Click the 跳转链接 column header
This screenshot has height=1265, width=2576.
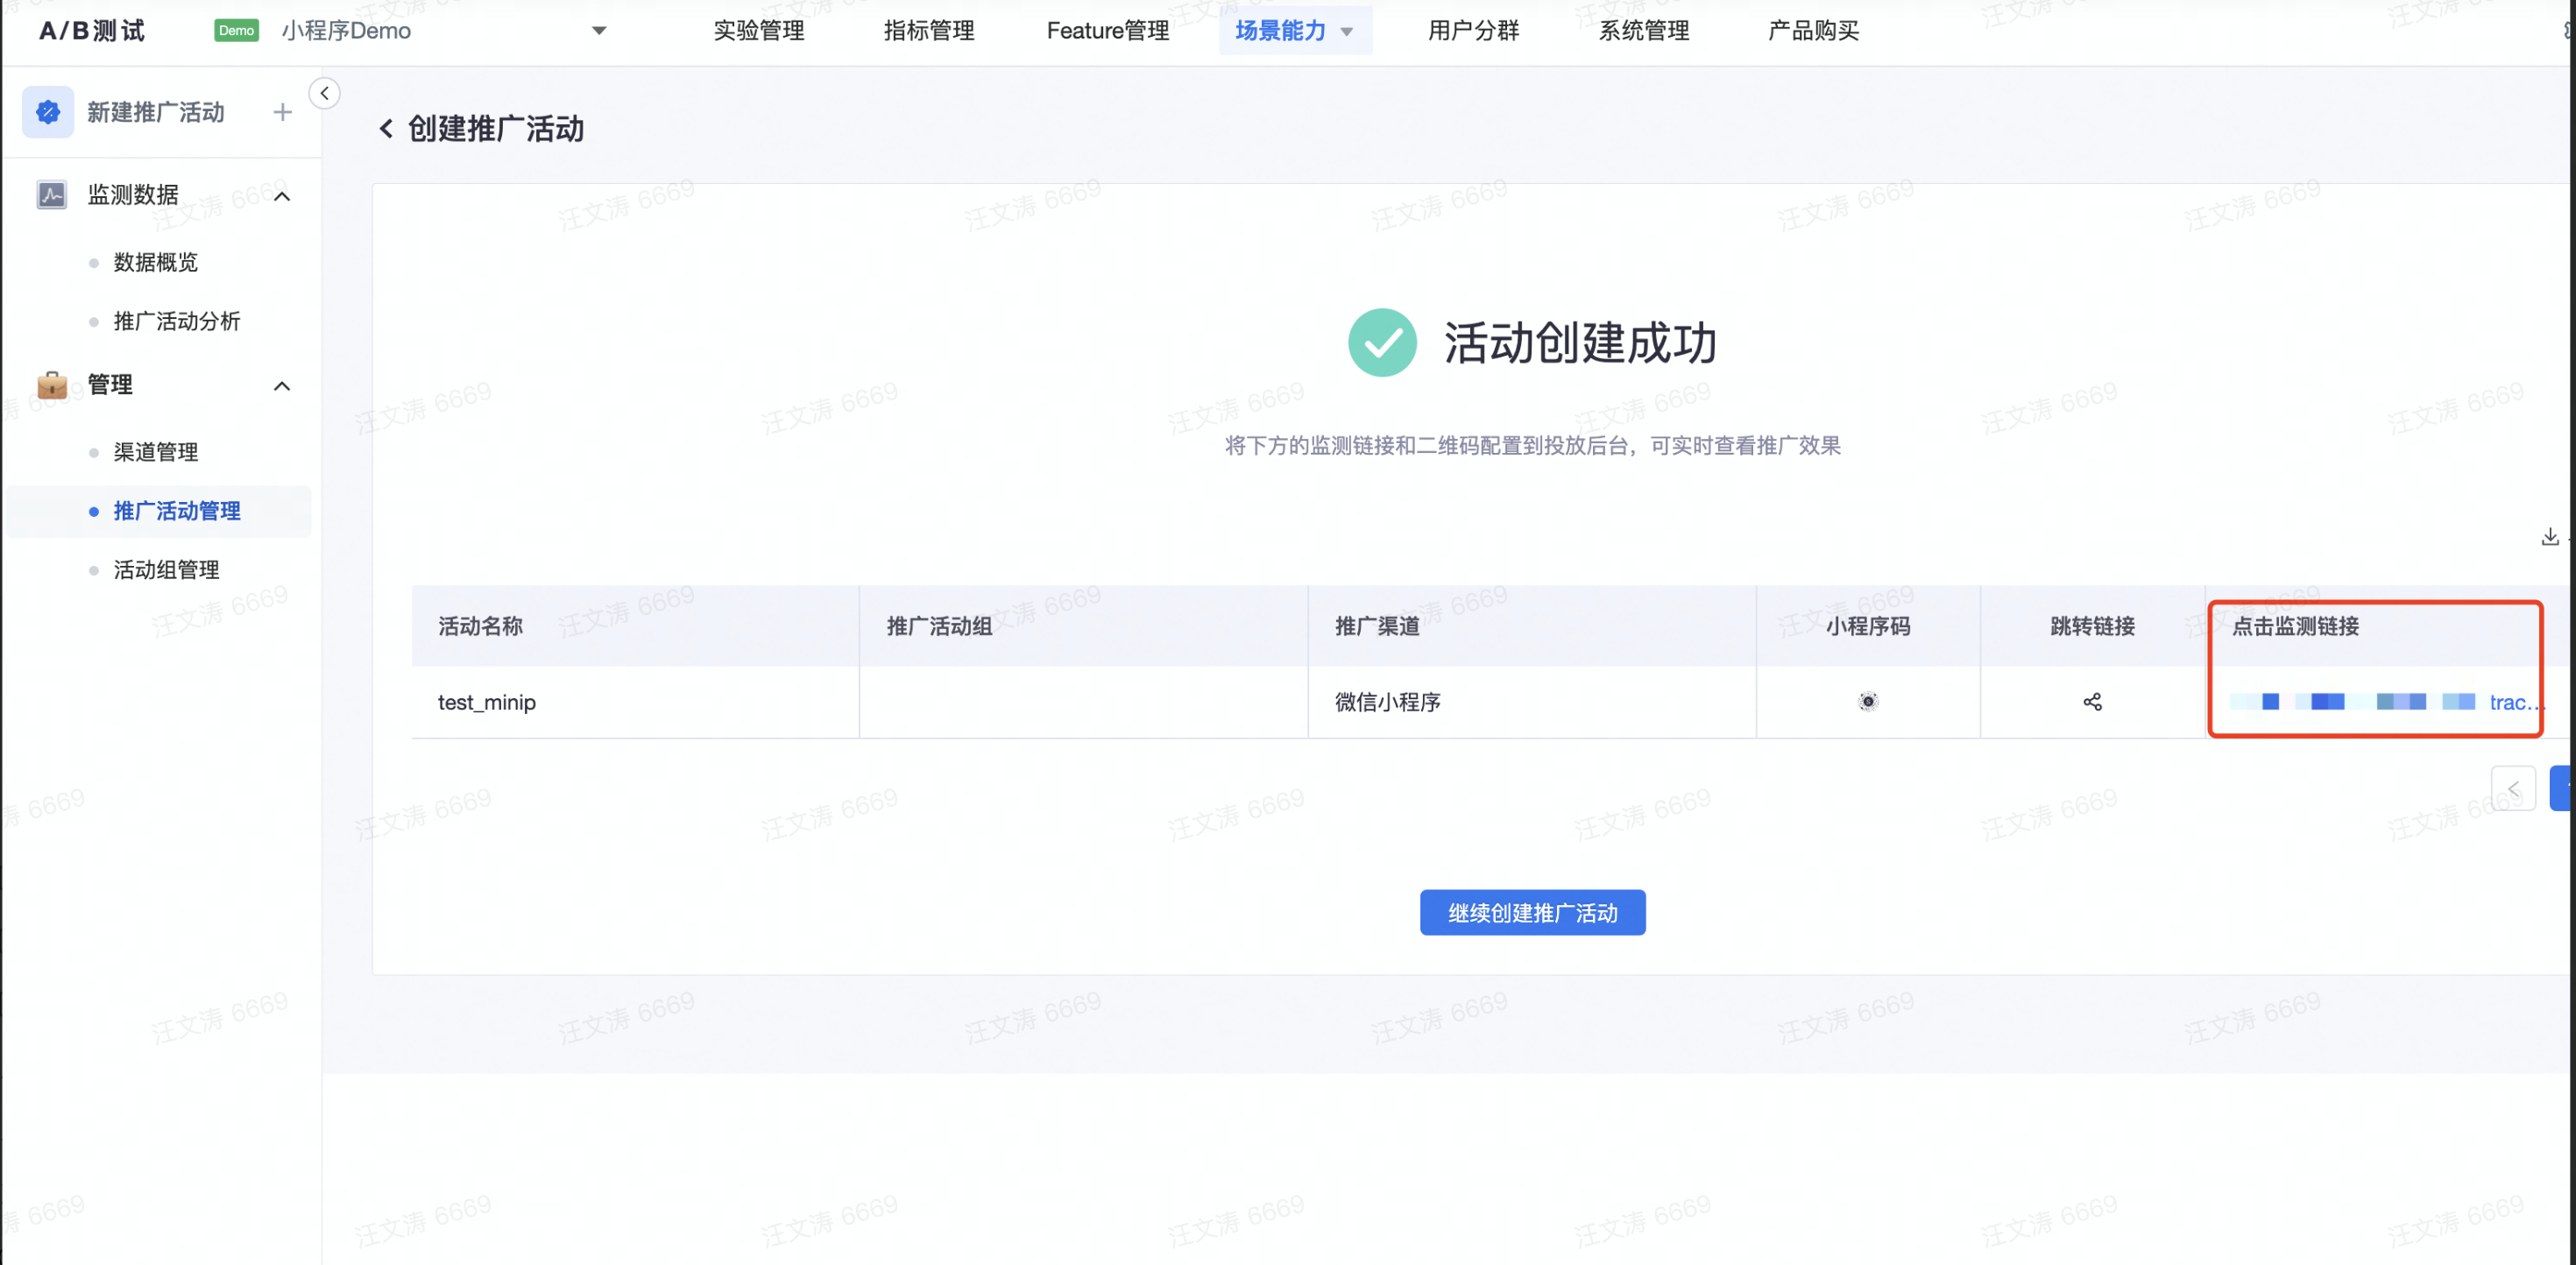point(2092,626)
